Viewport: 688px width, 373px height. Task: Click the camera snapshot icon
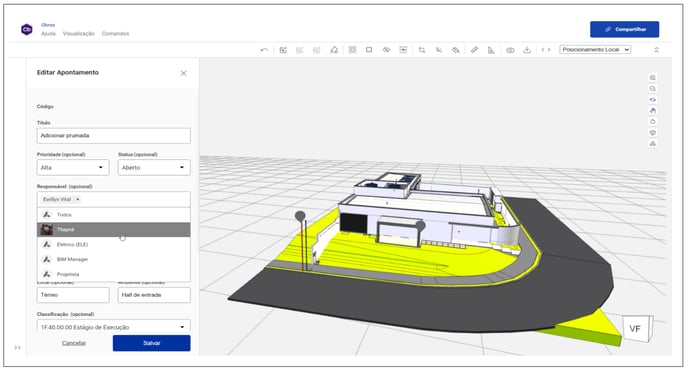click(x=510, y=50)
